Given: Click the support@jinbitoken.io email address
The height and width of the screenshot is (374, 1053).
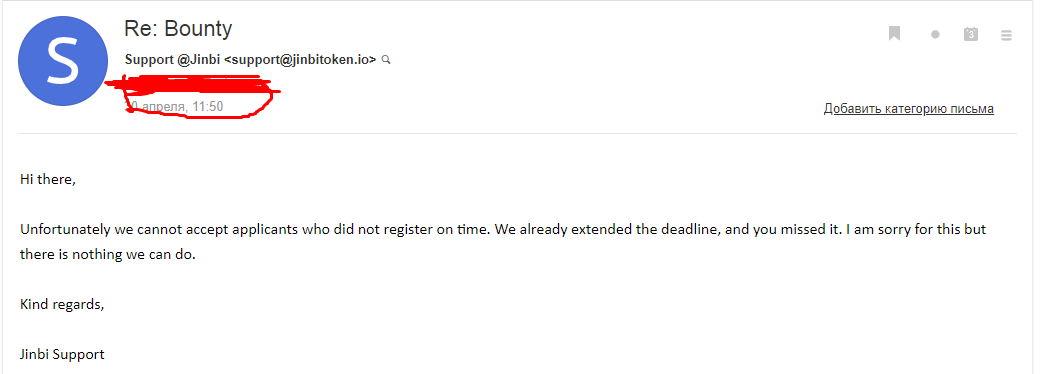Looking at the screenshot, I should 300,60.
